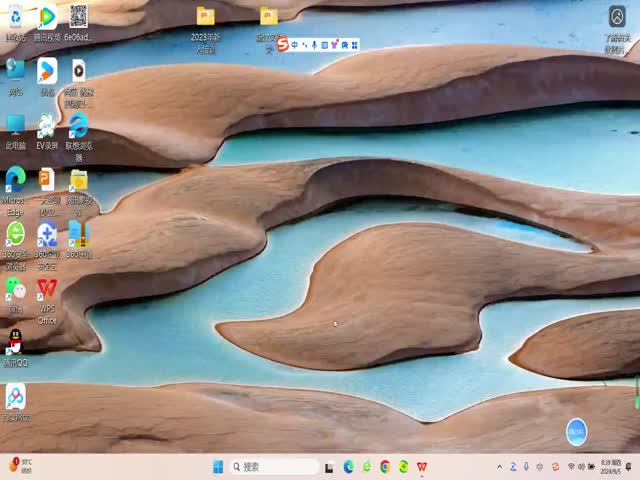Expand the hidden system tray icons chevron
The width and height of the screenshot is (640, 480).
coord(499,467)
